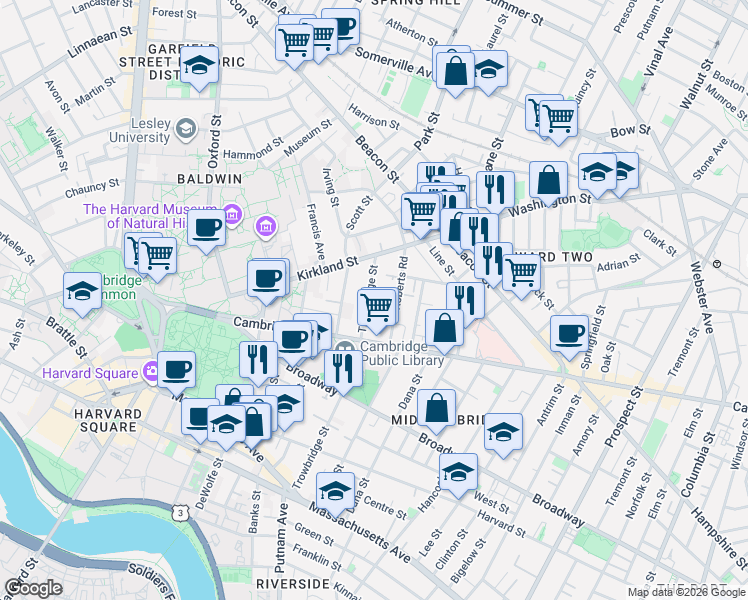Click the coffee cup marker near Harvard Museum
This screenshot has width=748, height=600.
pyautogui.click(x=206, y=229)
